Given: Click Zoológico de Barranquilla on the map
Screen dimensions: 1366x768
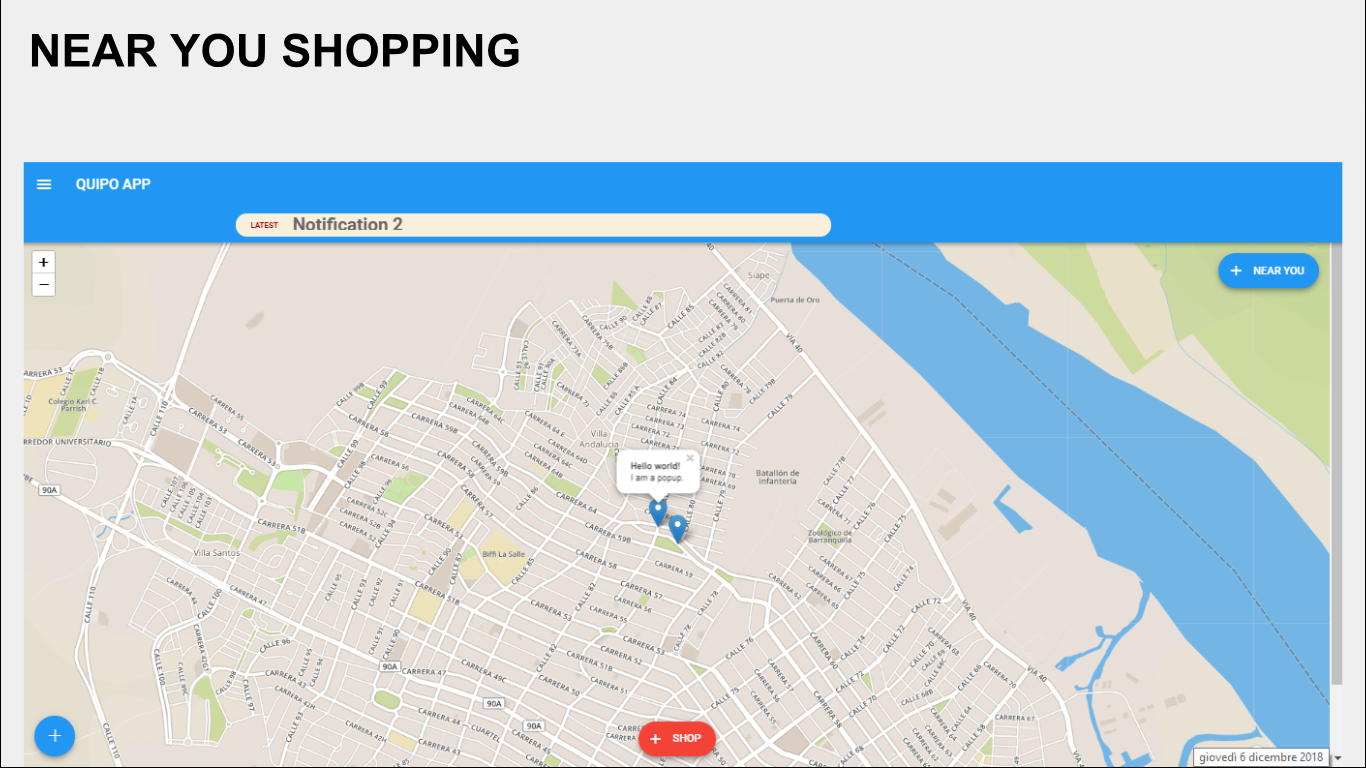Looking at the screenshot, I should pyautogui.click(x=830, y=536).
